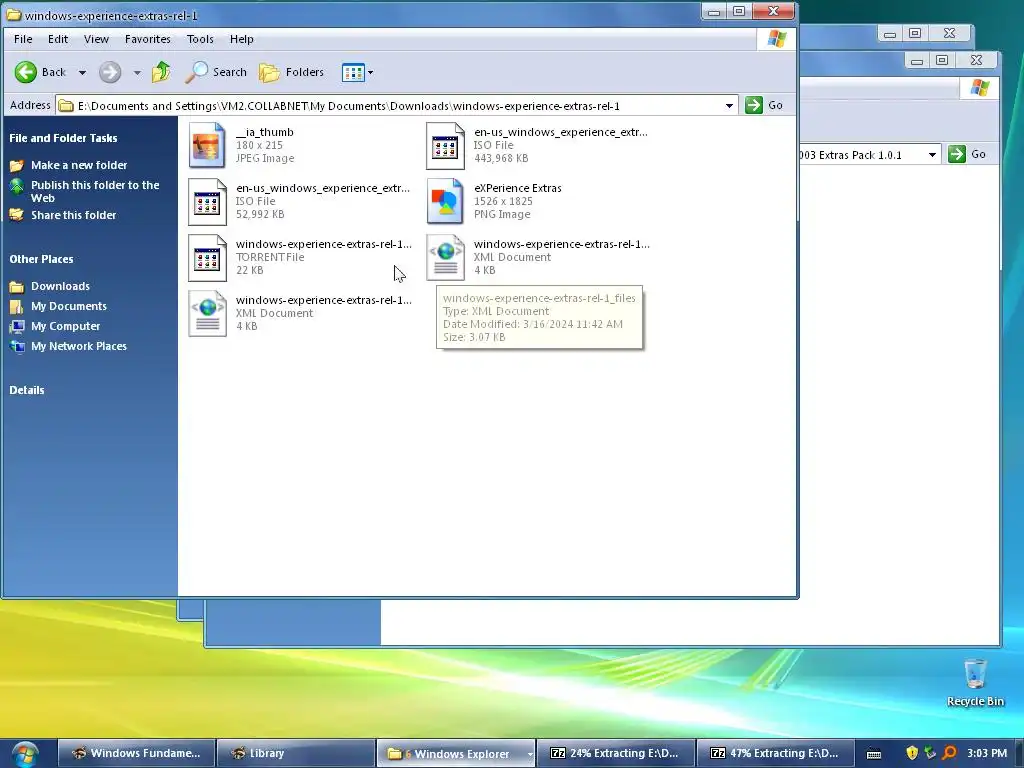Expand the address bar dropdown arrow
This screenshot has width=1024, height=768.
pyautogui.click(x=729, y=106)
